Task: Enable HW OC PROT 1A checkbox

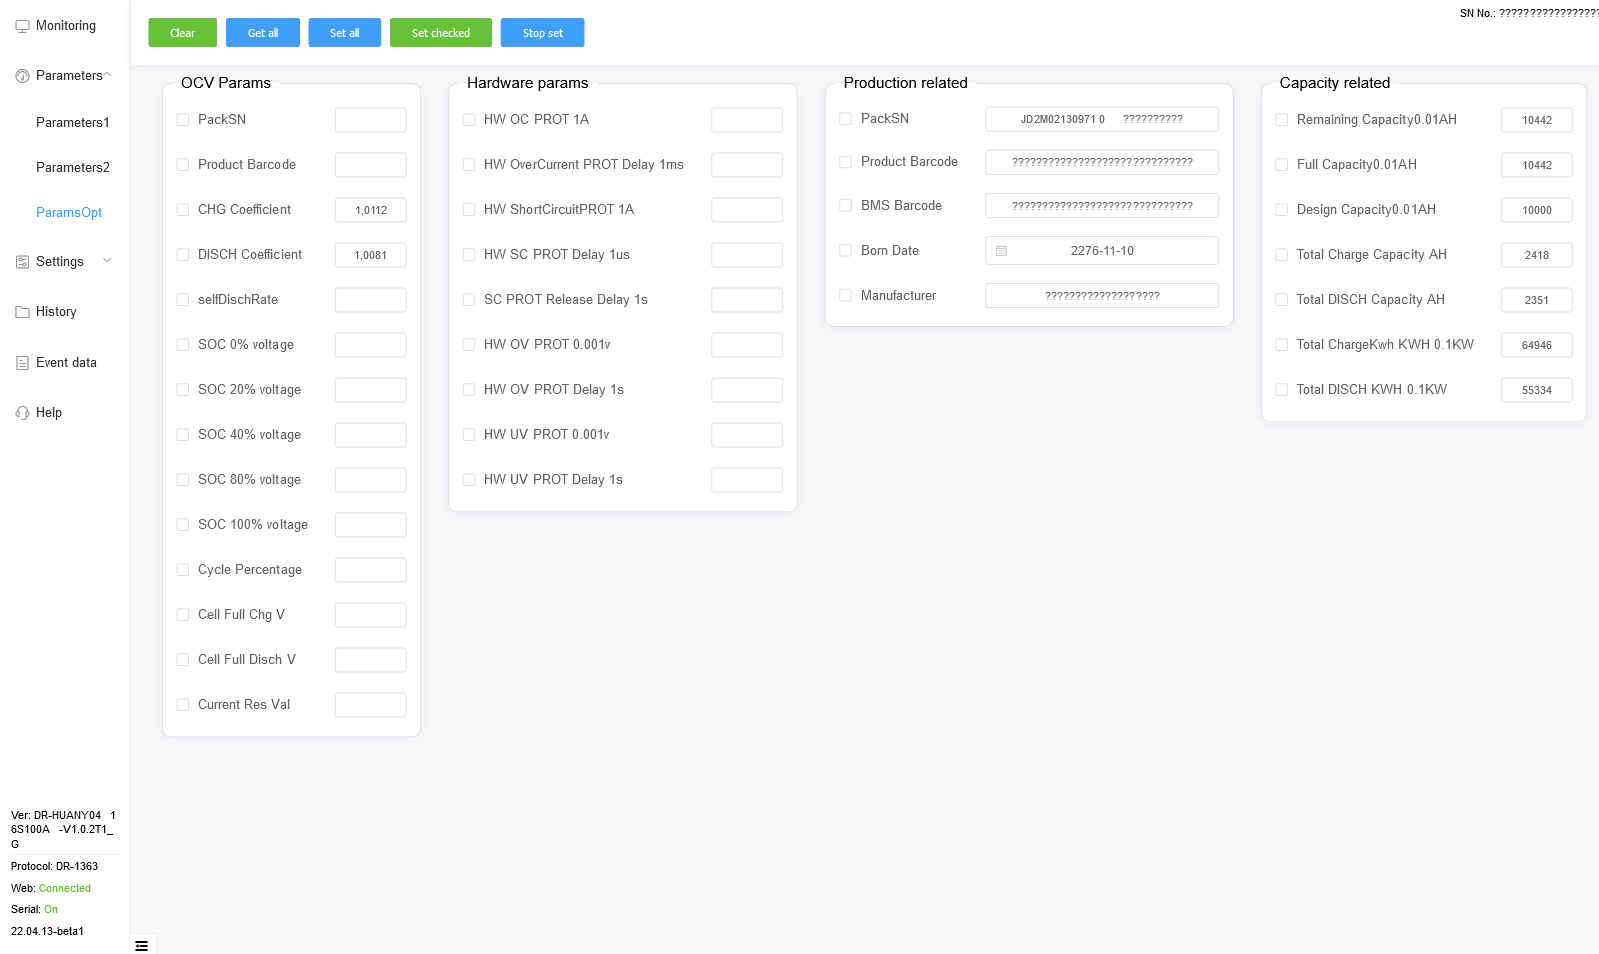Action: [469, 120]
